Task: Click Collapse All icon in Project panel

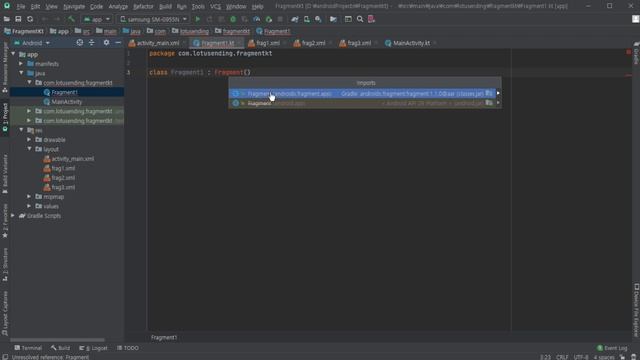Action: tap(91, 42)
